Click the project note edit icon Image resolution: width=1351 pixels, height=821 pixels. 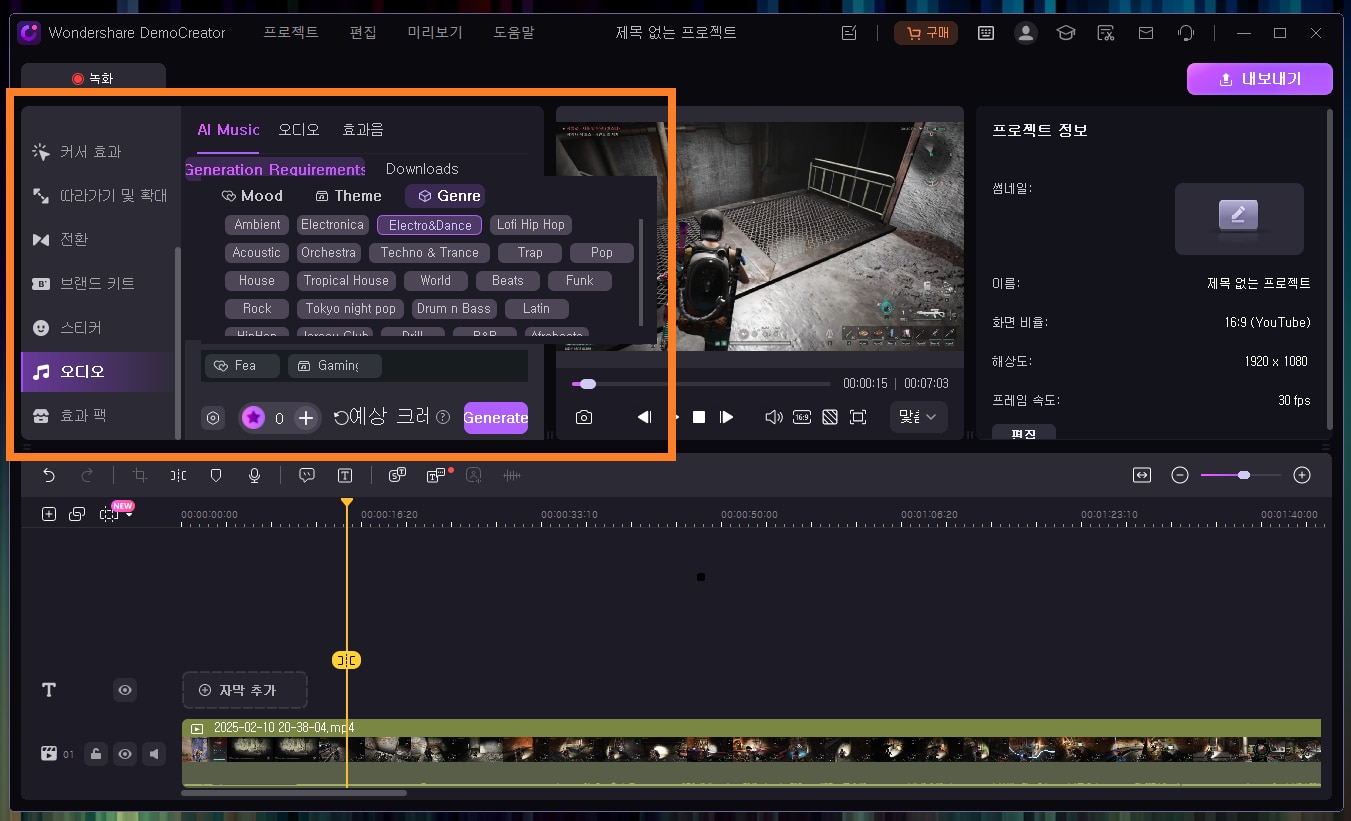click(x=849, y=33)
